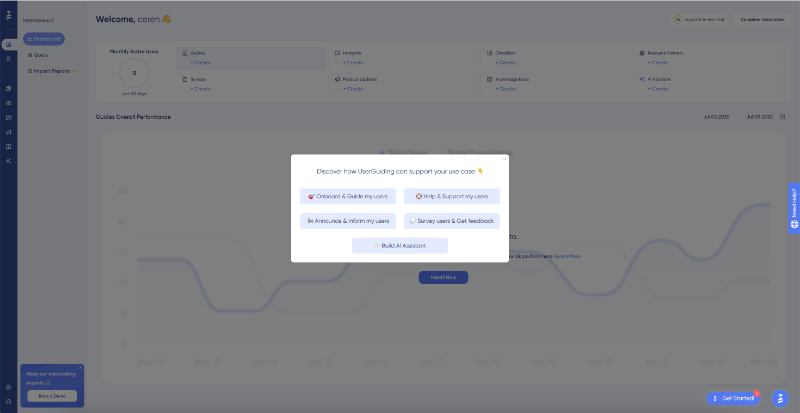
Task: Click the Monthly Active Users circle
Action: pos(134,73)
